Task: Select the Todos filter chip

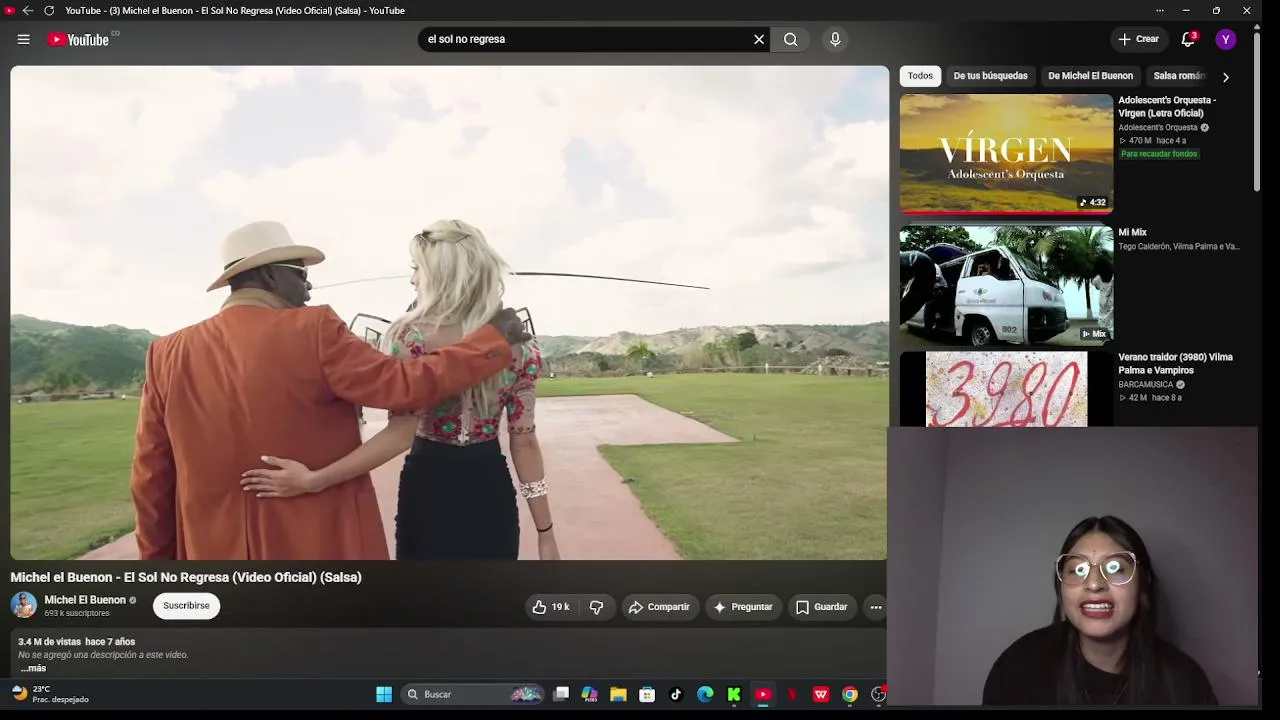Action: point(920,76)
